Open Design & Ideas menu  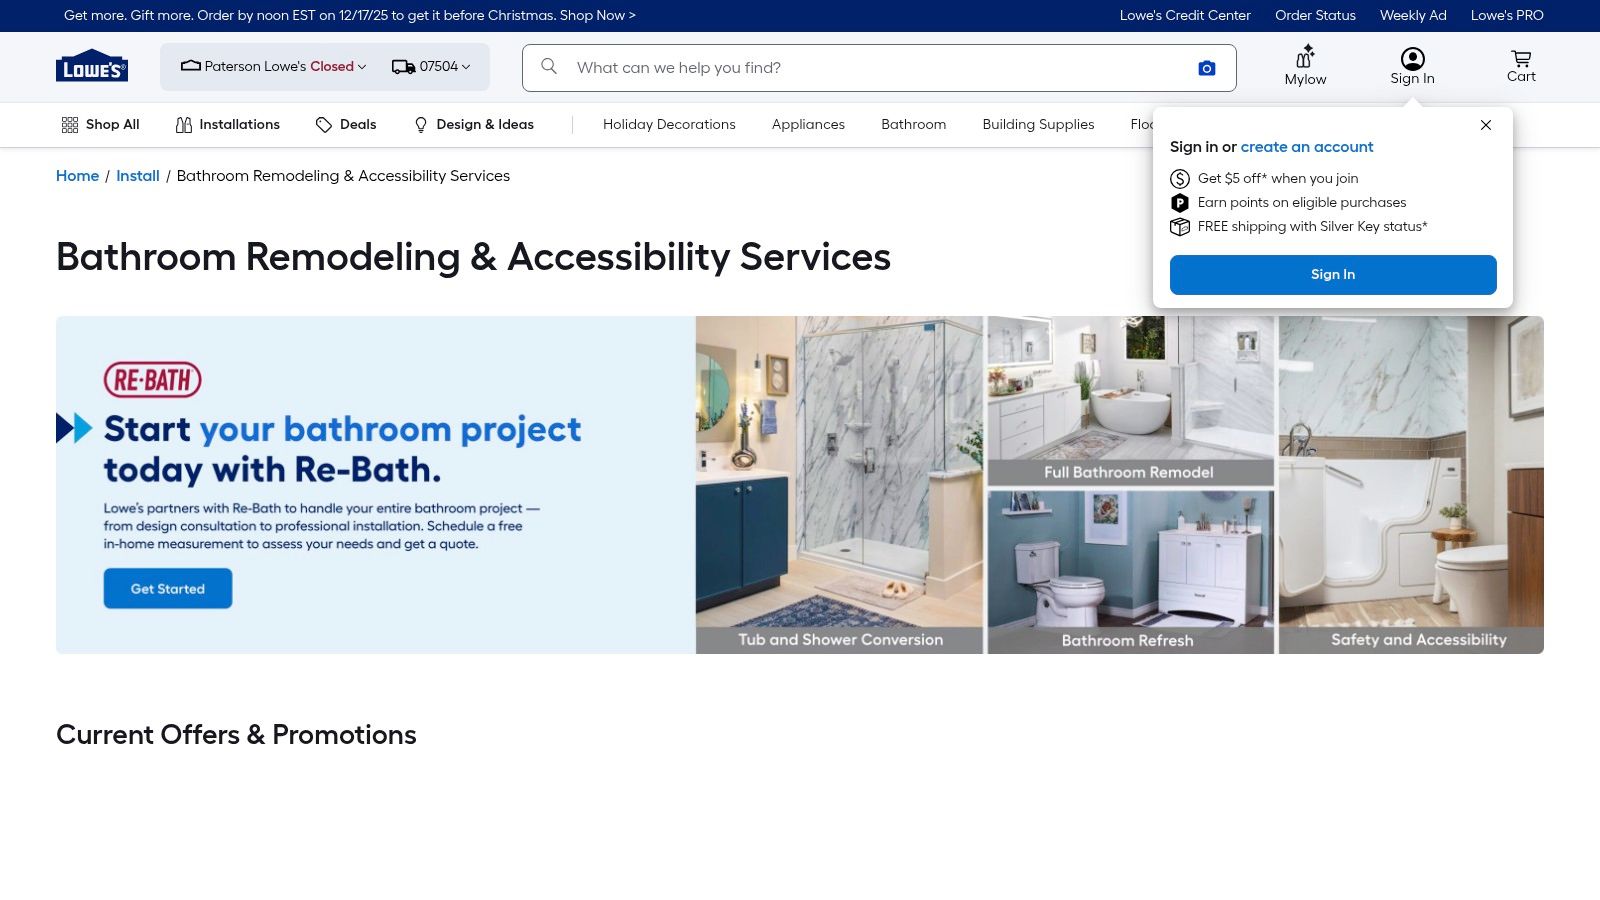tap(474, 125)
